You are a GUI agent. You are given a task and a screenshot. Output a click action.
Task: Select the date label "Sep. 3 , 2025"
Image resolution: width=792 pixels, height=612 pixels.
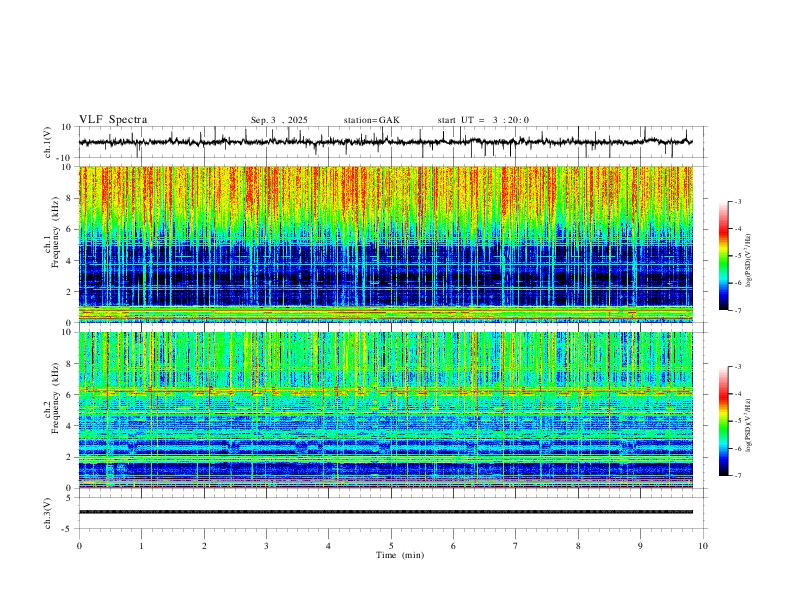pos(279,120)
